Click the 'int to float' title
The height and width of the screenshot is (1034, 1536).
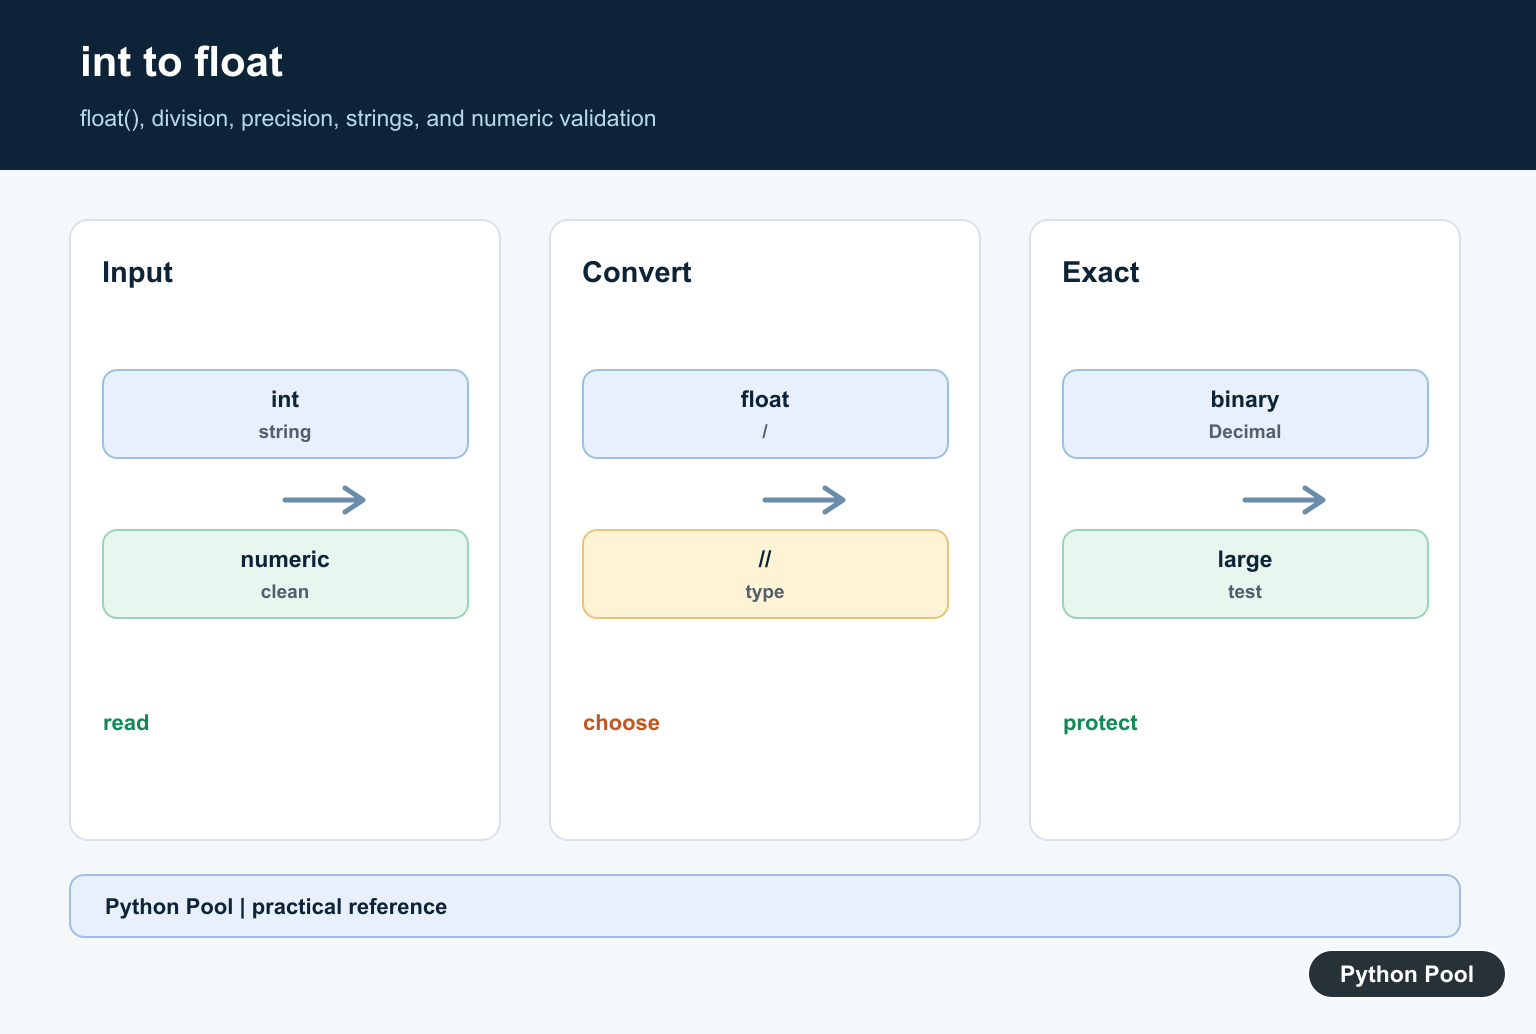click(181, 62)
